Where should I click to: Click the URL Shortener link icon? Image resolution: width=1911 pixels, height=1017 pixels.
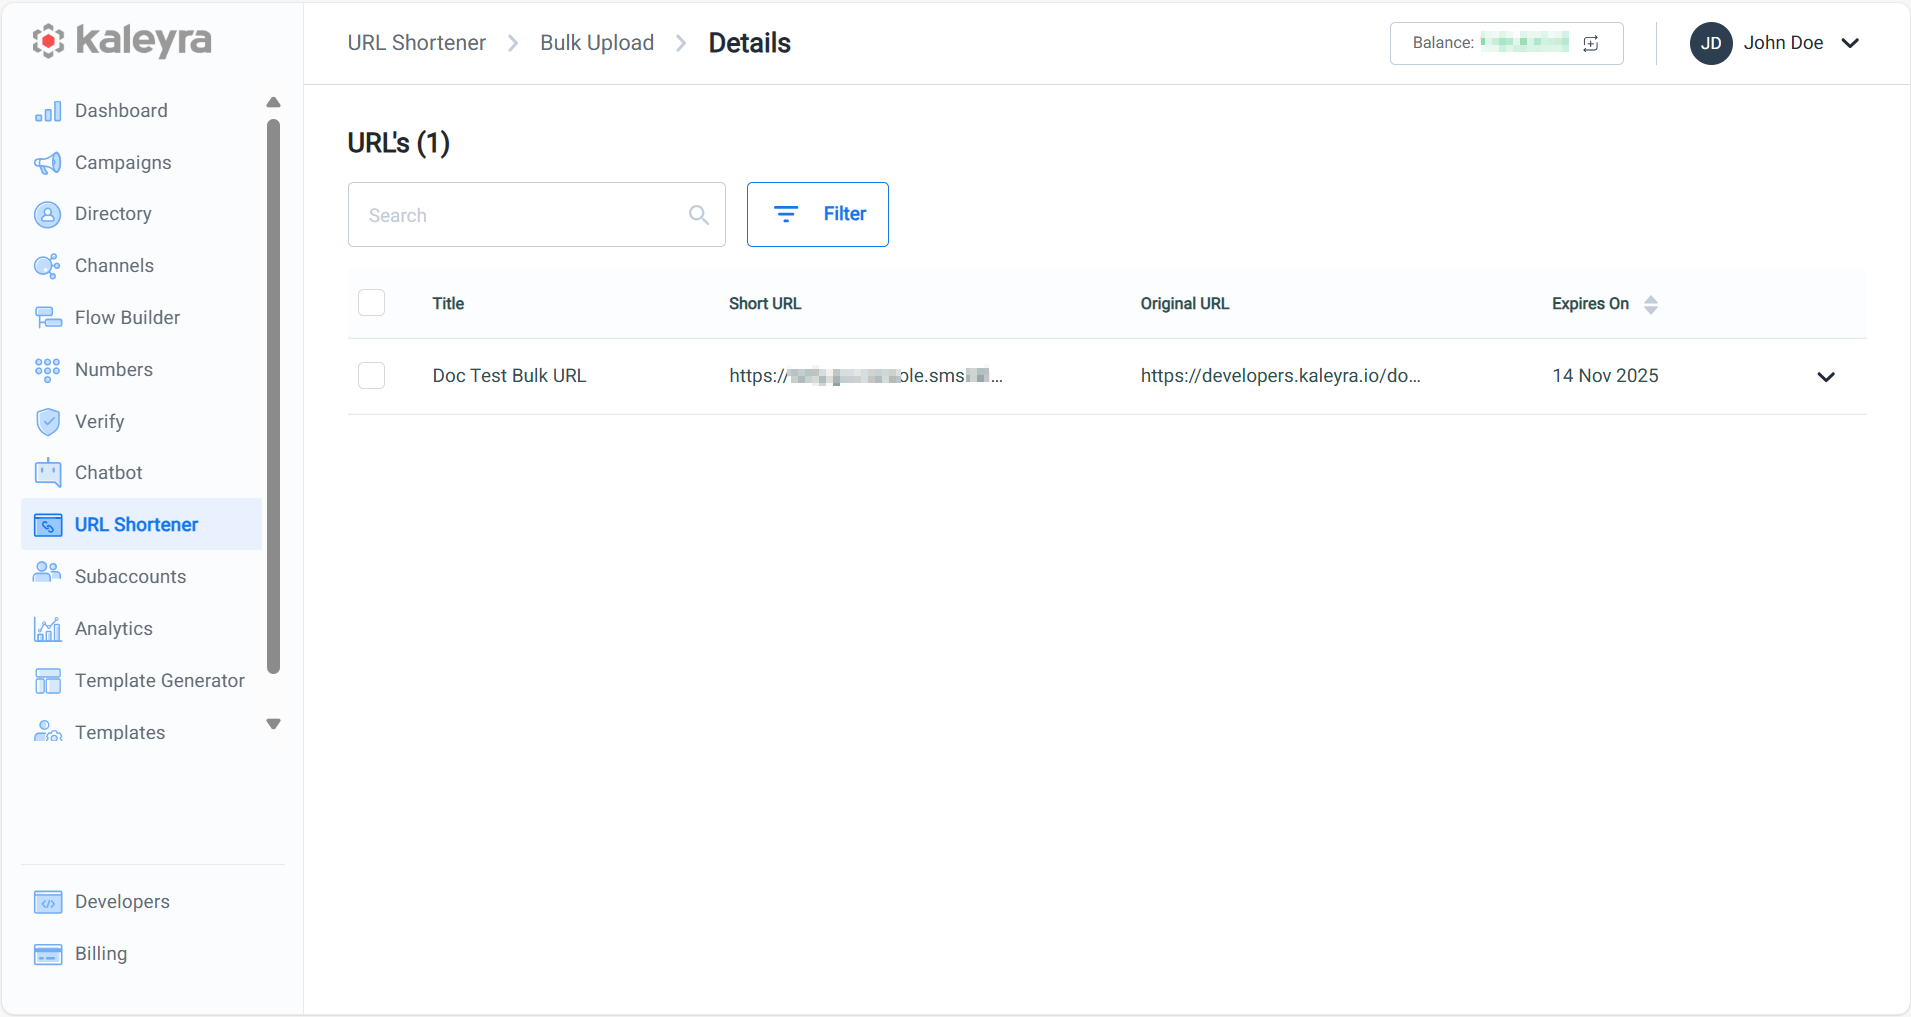coord(48,525)
